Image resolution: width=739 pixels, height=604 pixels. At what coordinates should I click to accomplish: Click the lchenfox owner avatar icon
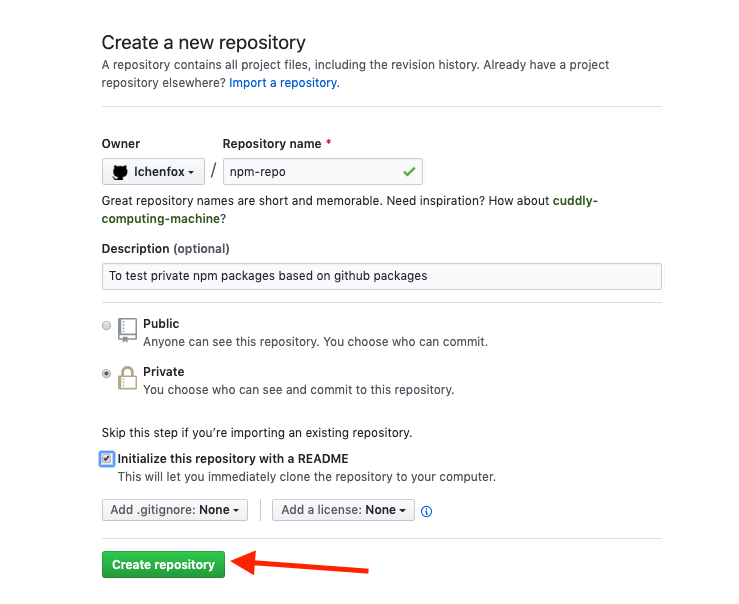120,172
